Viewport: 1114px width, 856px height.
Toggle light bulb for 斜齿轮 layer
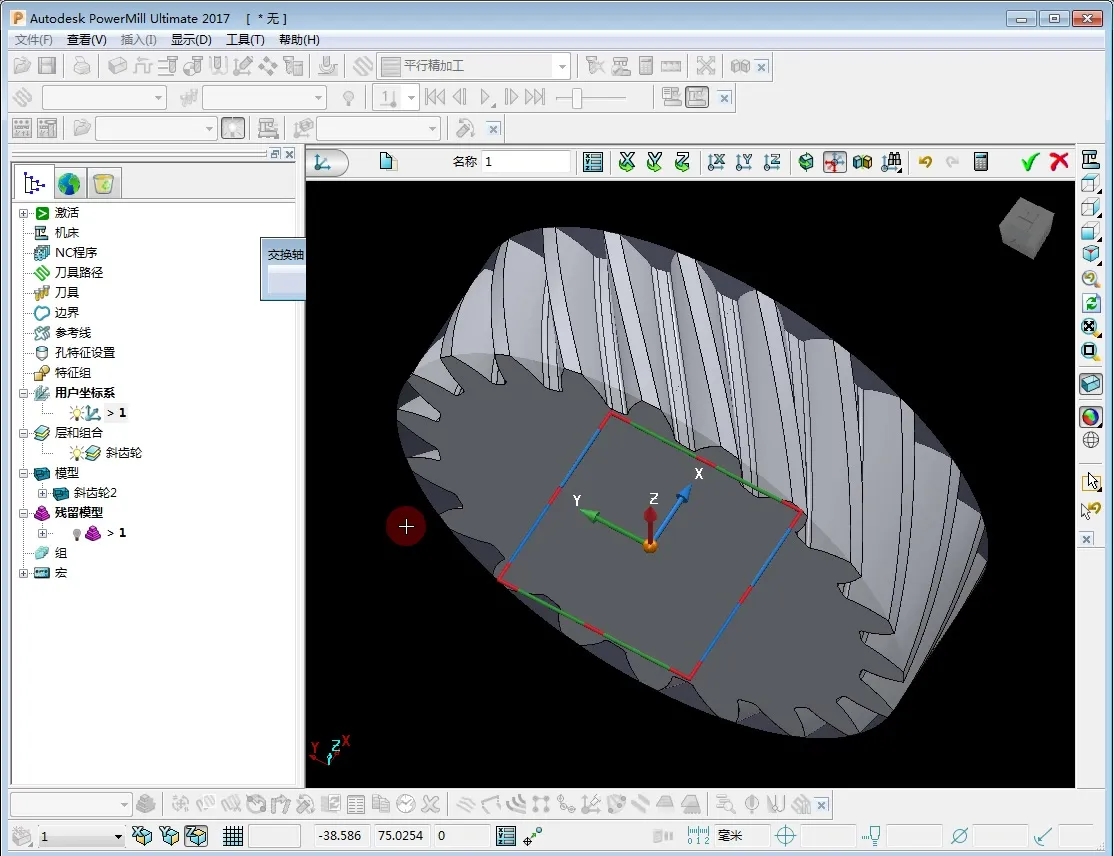coord(76,453)
